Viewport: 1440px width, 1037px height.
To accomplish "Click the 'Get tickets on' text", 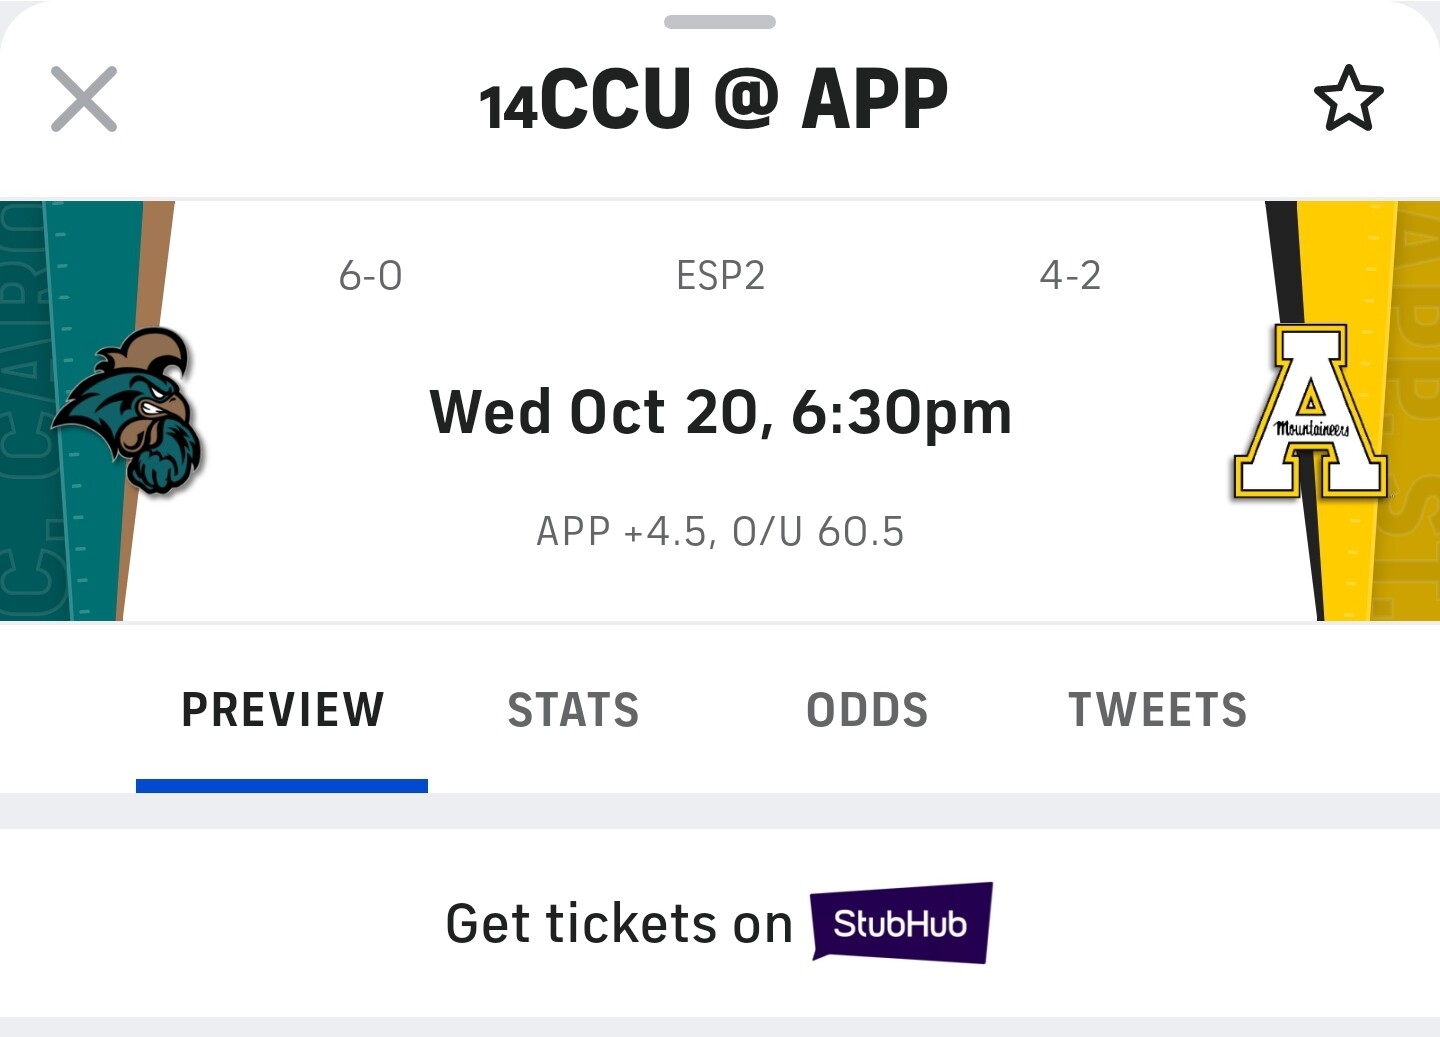I will 619,923.
